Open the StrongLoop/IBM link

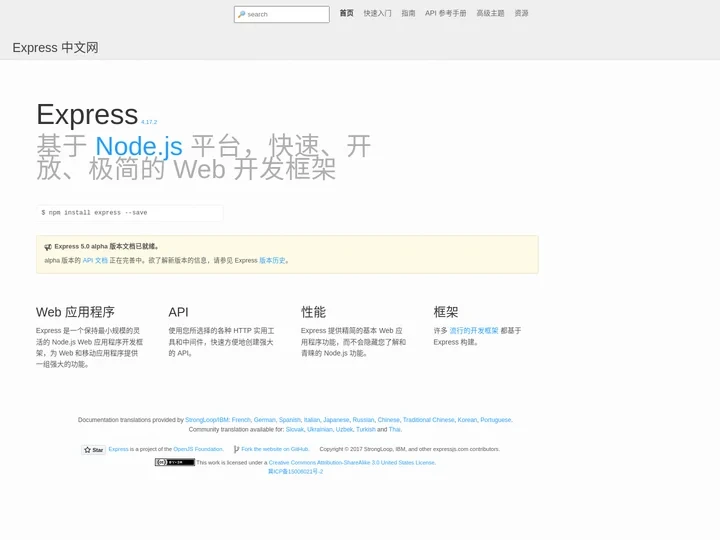(207, 420)
